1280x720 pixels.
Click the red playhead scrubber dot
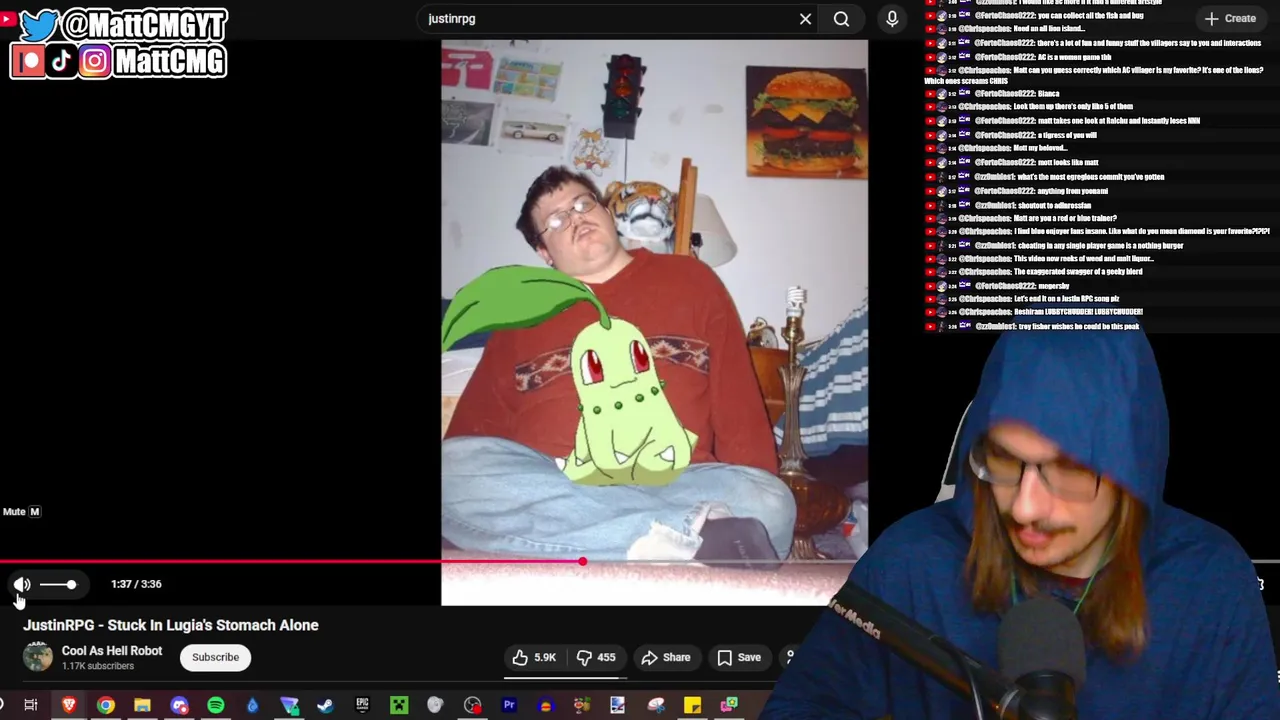pyautogui.click(x=582, y=562)
